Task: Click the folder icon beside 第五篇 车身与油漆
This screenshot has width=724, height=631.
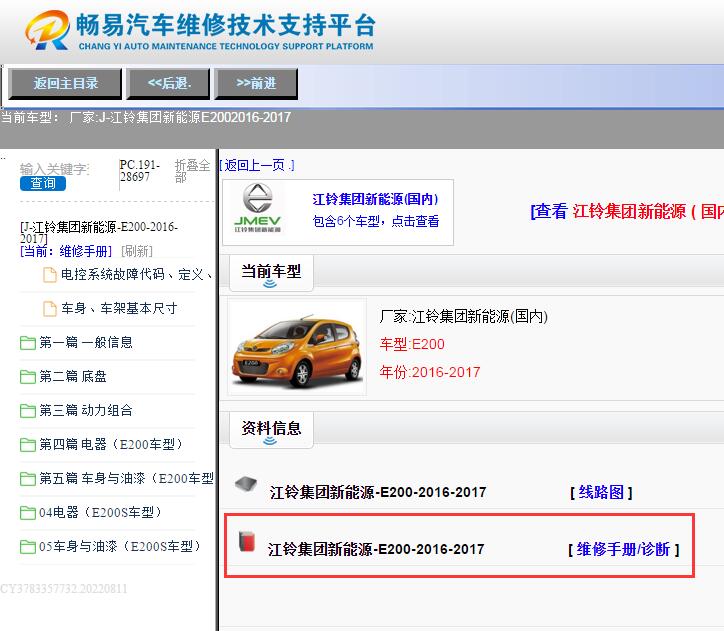Action: (28, 479)
